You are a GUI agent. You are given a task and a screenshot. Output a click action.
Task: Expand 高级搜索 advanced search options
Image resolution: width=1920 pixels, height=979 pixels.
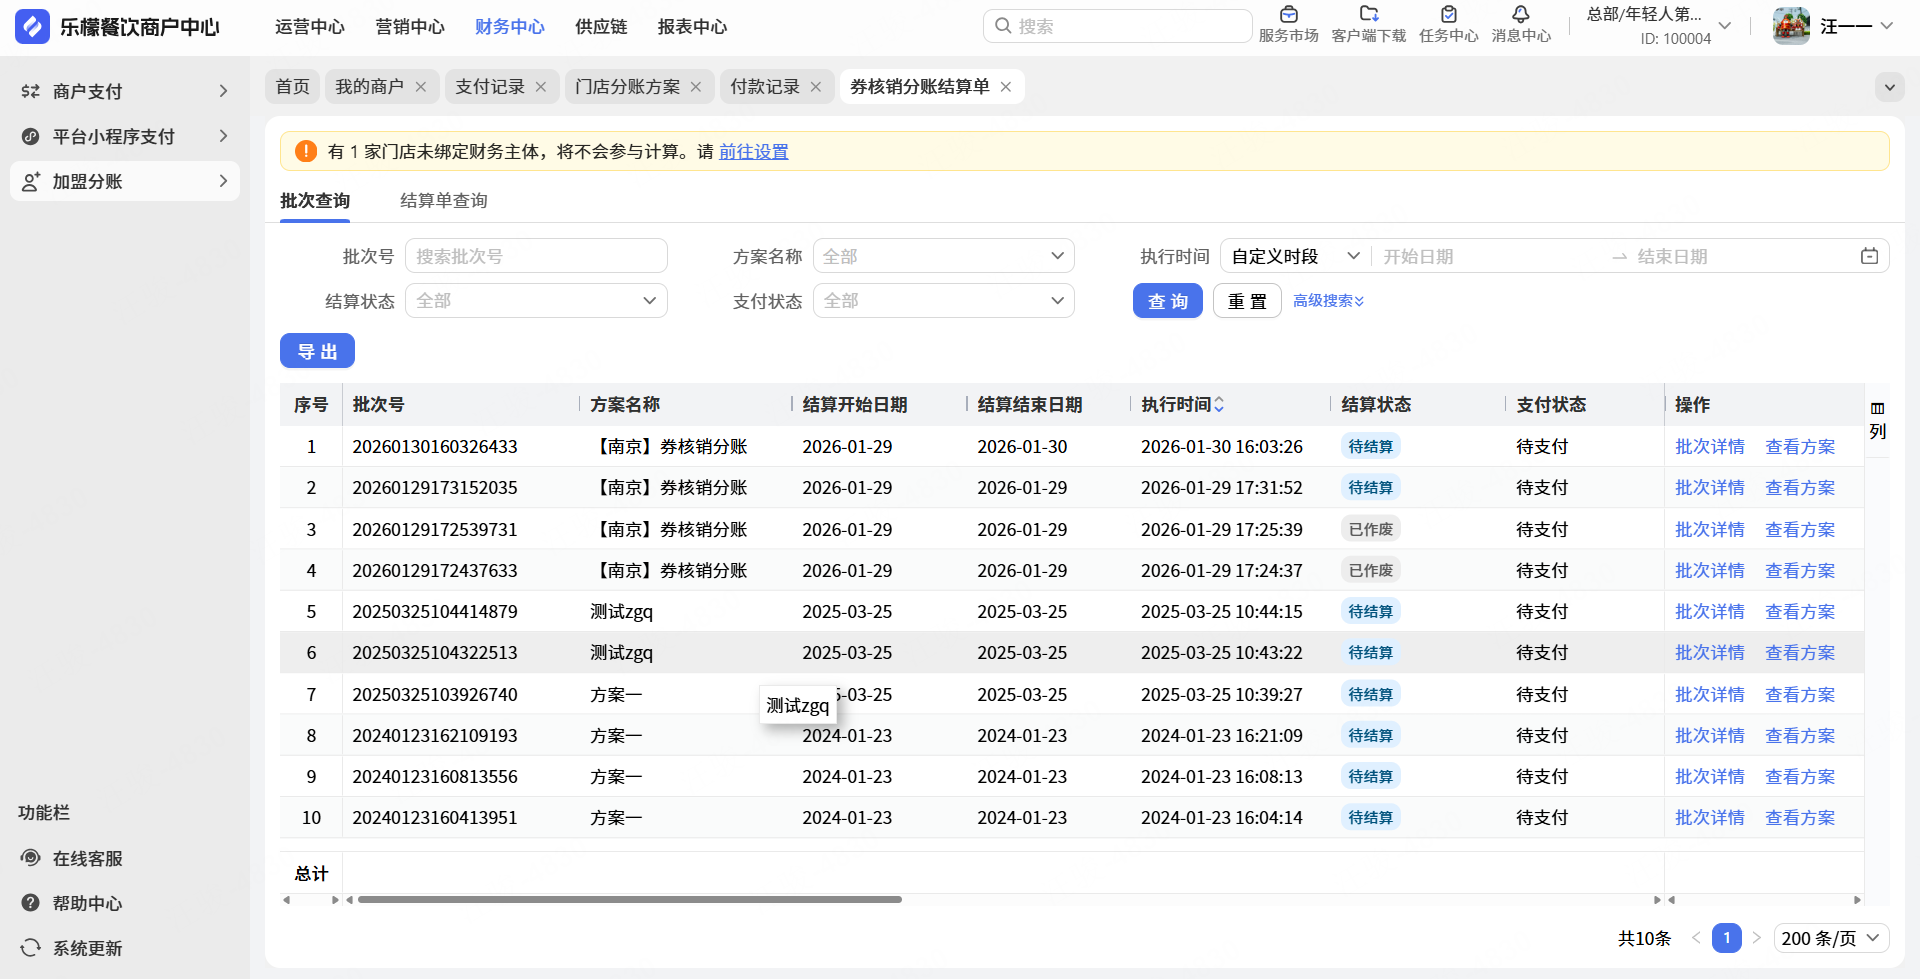point(1328,301)
